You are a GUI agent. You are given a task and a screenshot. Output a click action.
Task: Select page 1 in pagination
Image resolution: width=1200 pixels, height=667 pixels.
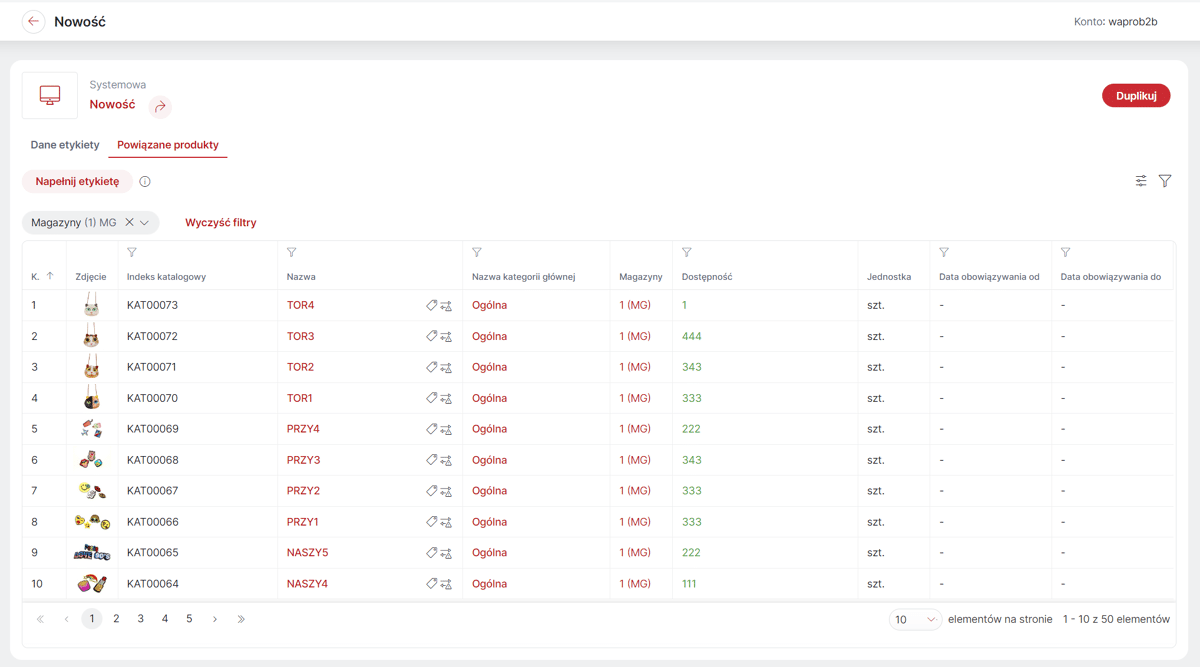point(92,619)
